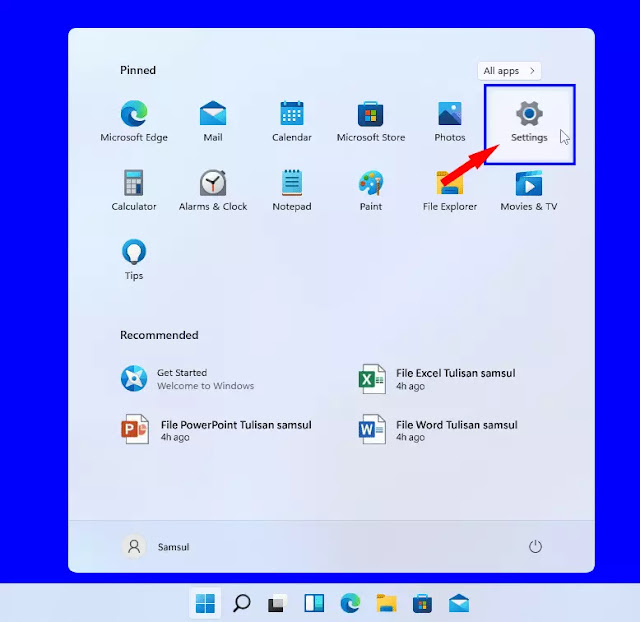Launch the Calculator app
This screenshot has width=640, height=622.
[134, 190]
